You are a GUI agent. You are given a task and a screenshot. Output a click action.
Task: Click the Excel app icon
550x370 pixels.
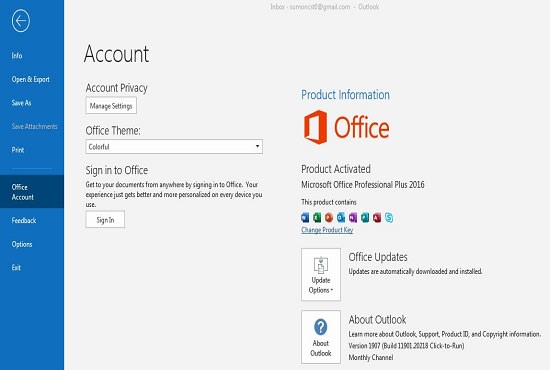tap(317, 218)
